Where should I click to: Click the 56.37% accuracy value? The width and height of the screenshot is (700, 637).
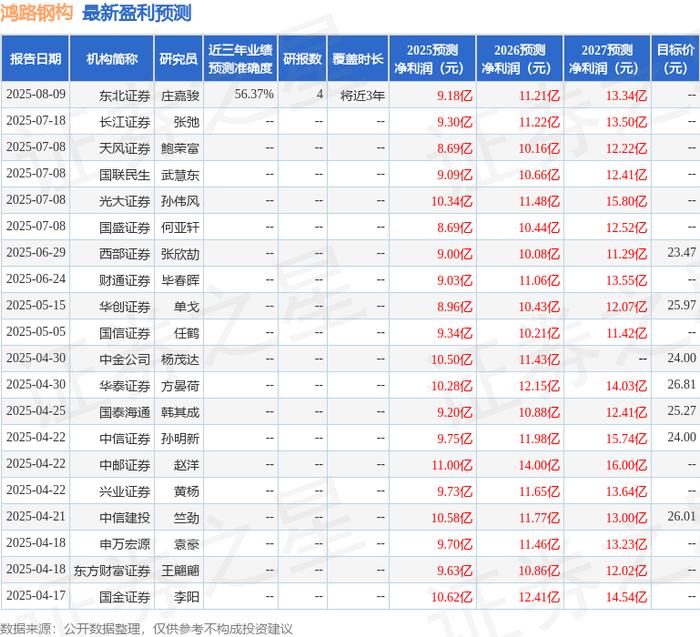pyautogui.click(x=254, y=94)
